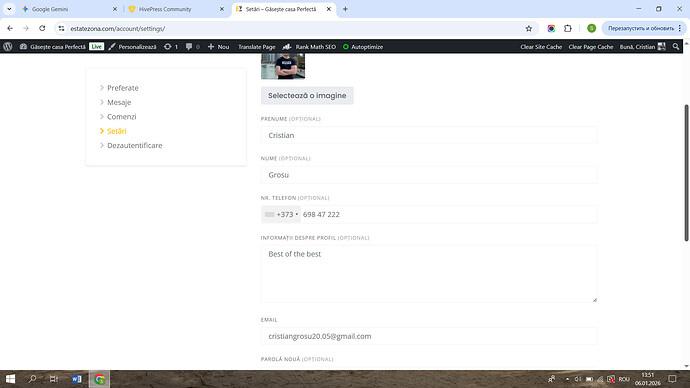Click the Prenume field with Cristian
Viewport: 690px width, 388px height.
click(429, 135)
